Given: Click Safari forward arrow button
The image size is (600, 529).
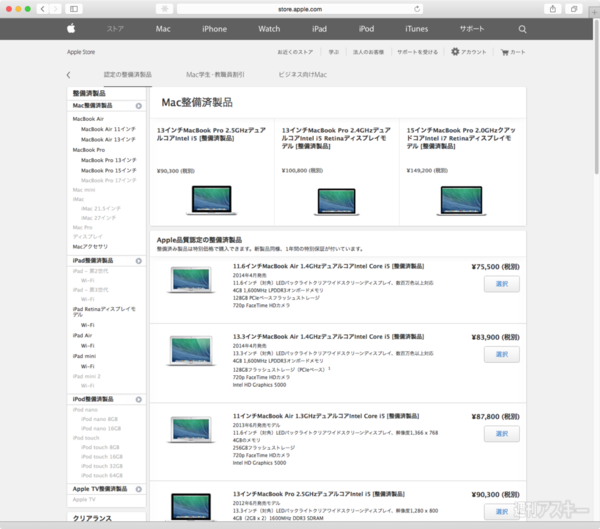Looking at the screenshot, I should 55,9.
